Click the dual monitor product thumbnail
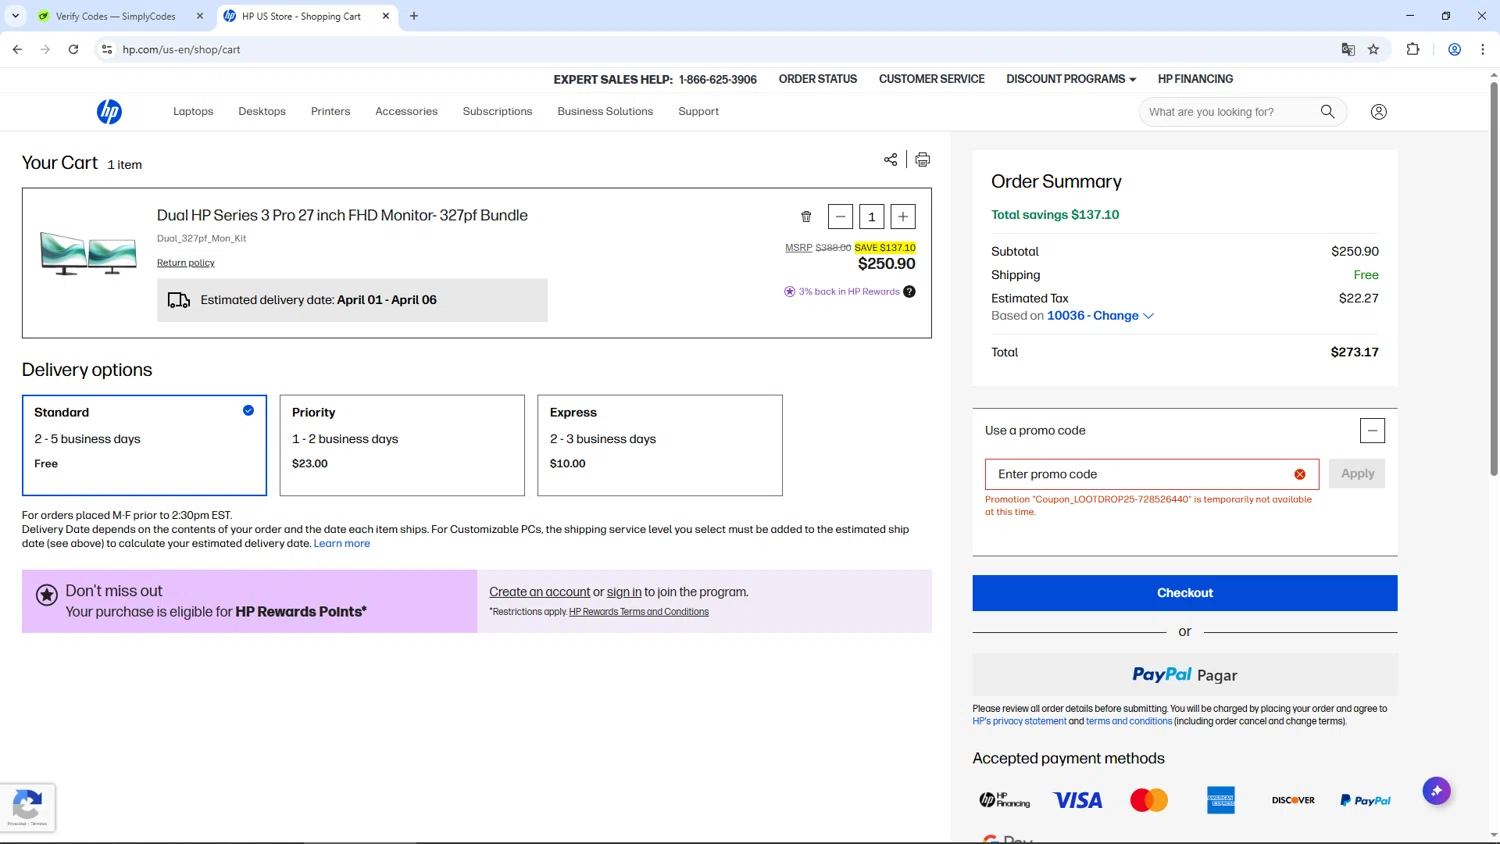Viewport: 1500px width, 844px height. click(88, 253)
